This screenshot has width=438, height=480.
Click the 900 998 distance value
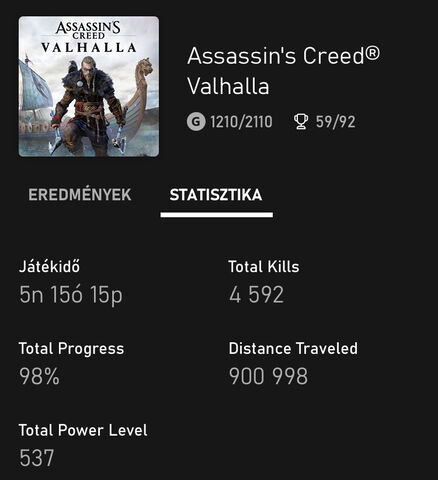click(268, 376)
